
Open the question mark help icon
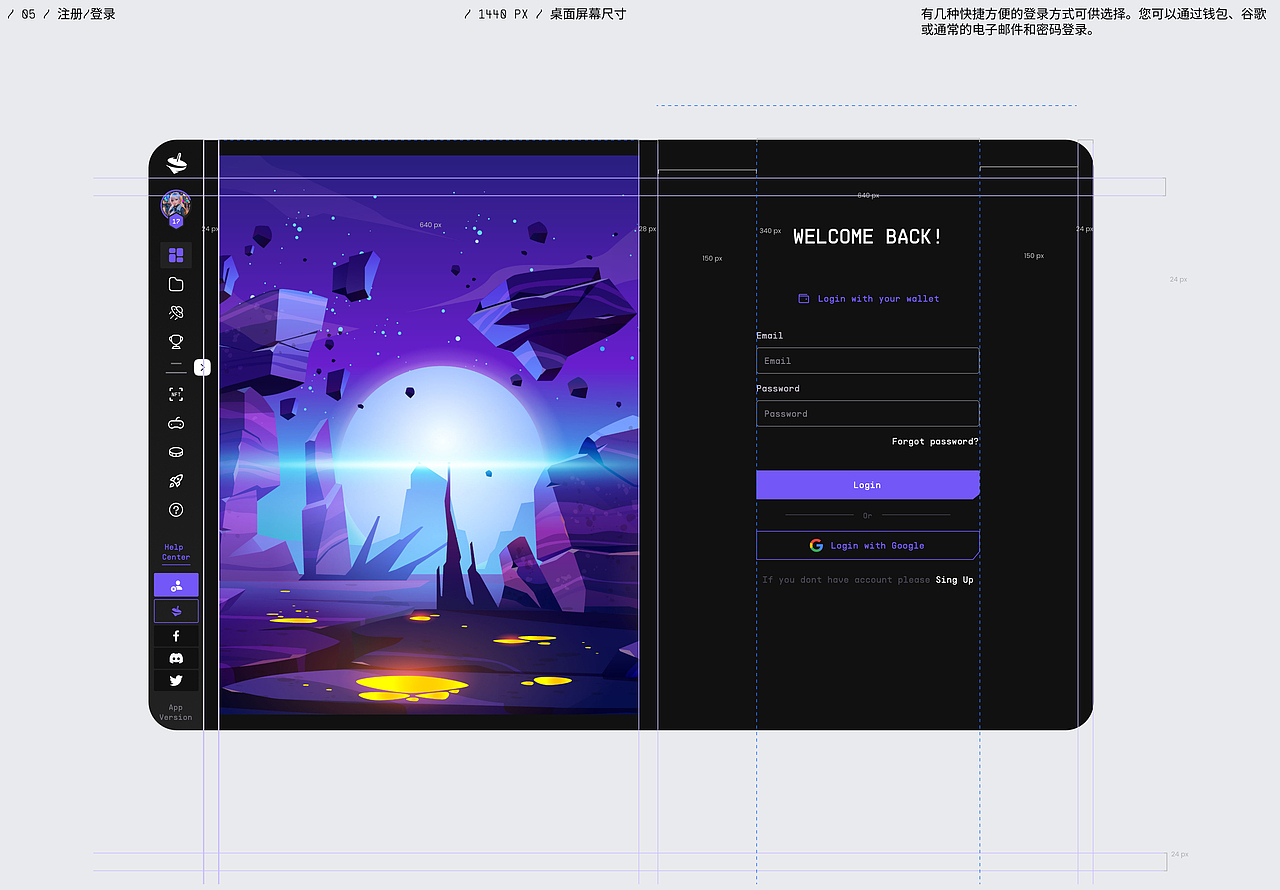tap(176, 510)
